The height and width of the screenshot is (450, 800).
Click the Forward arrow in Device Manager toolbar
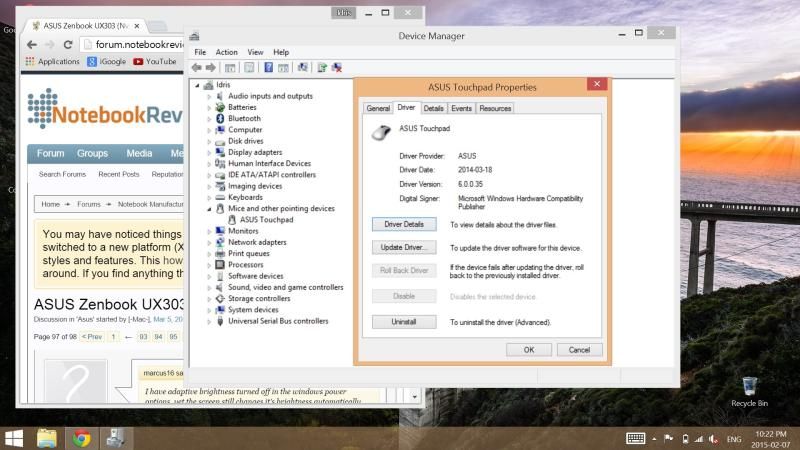click(x=211, y=67)
